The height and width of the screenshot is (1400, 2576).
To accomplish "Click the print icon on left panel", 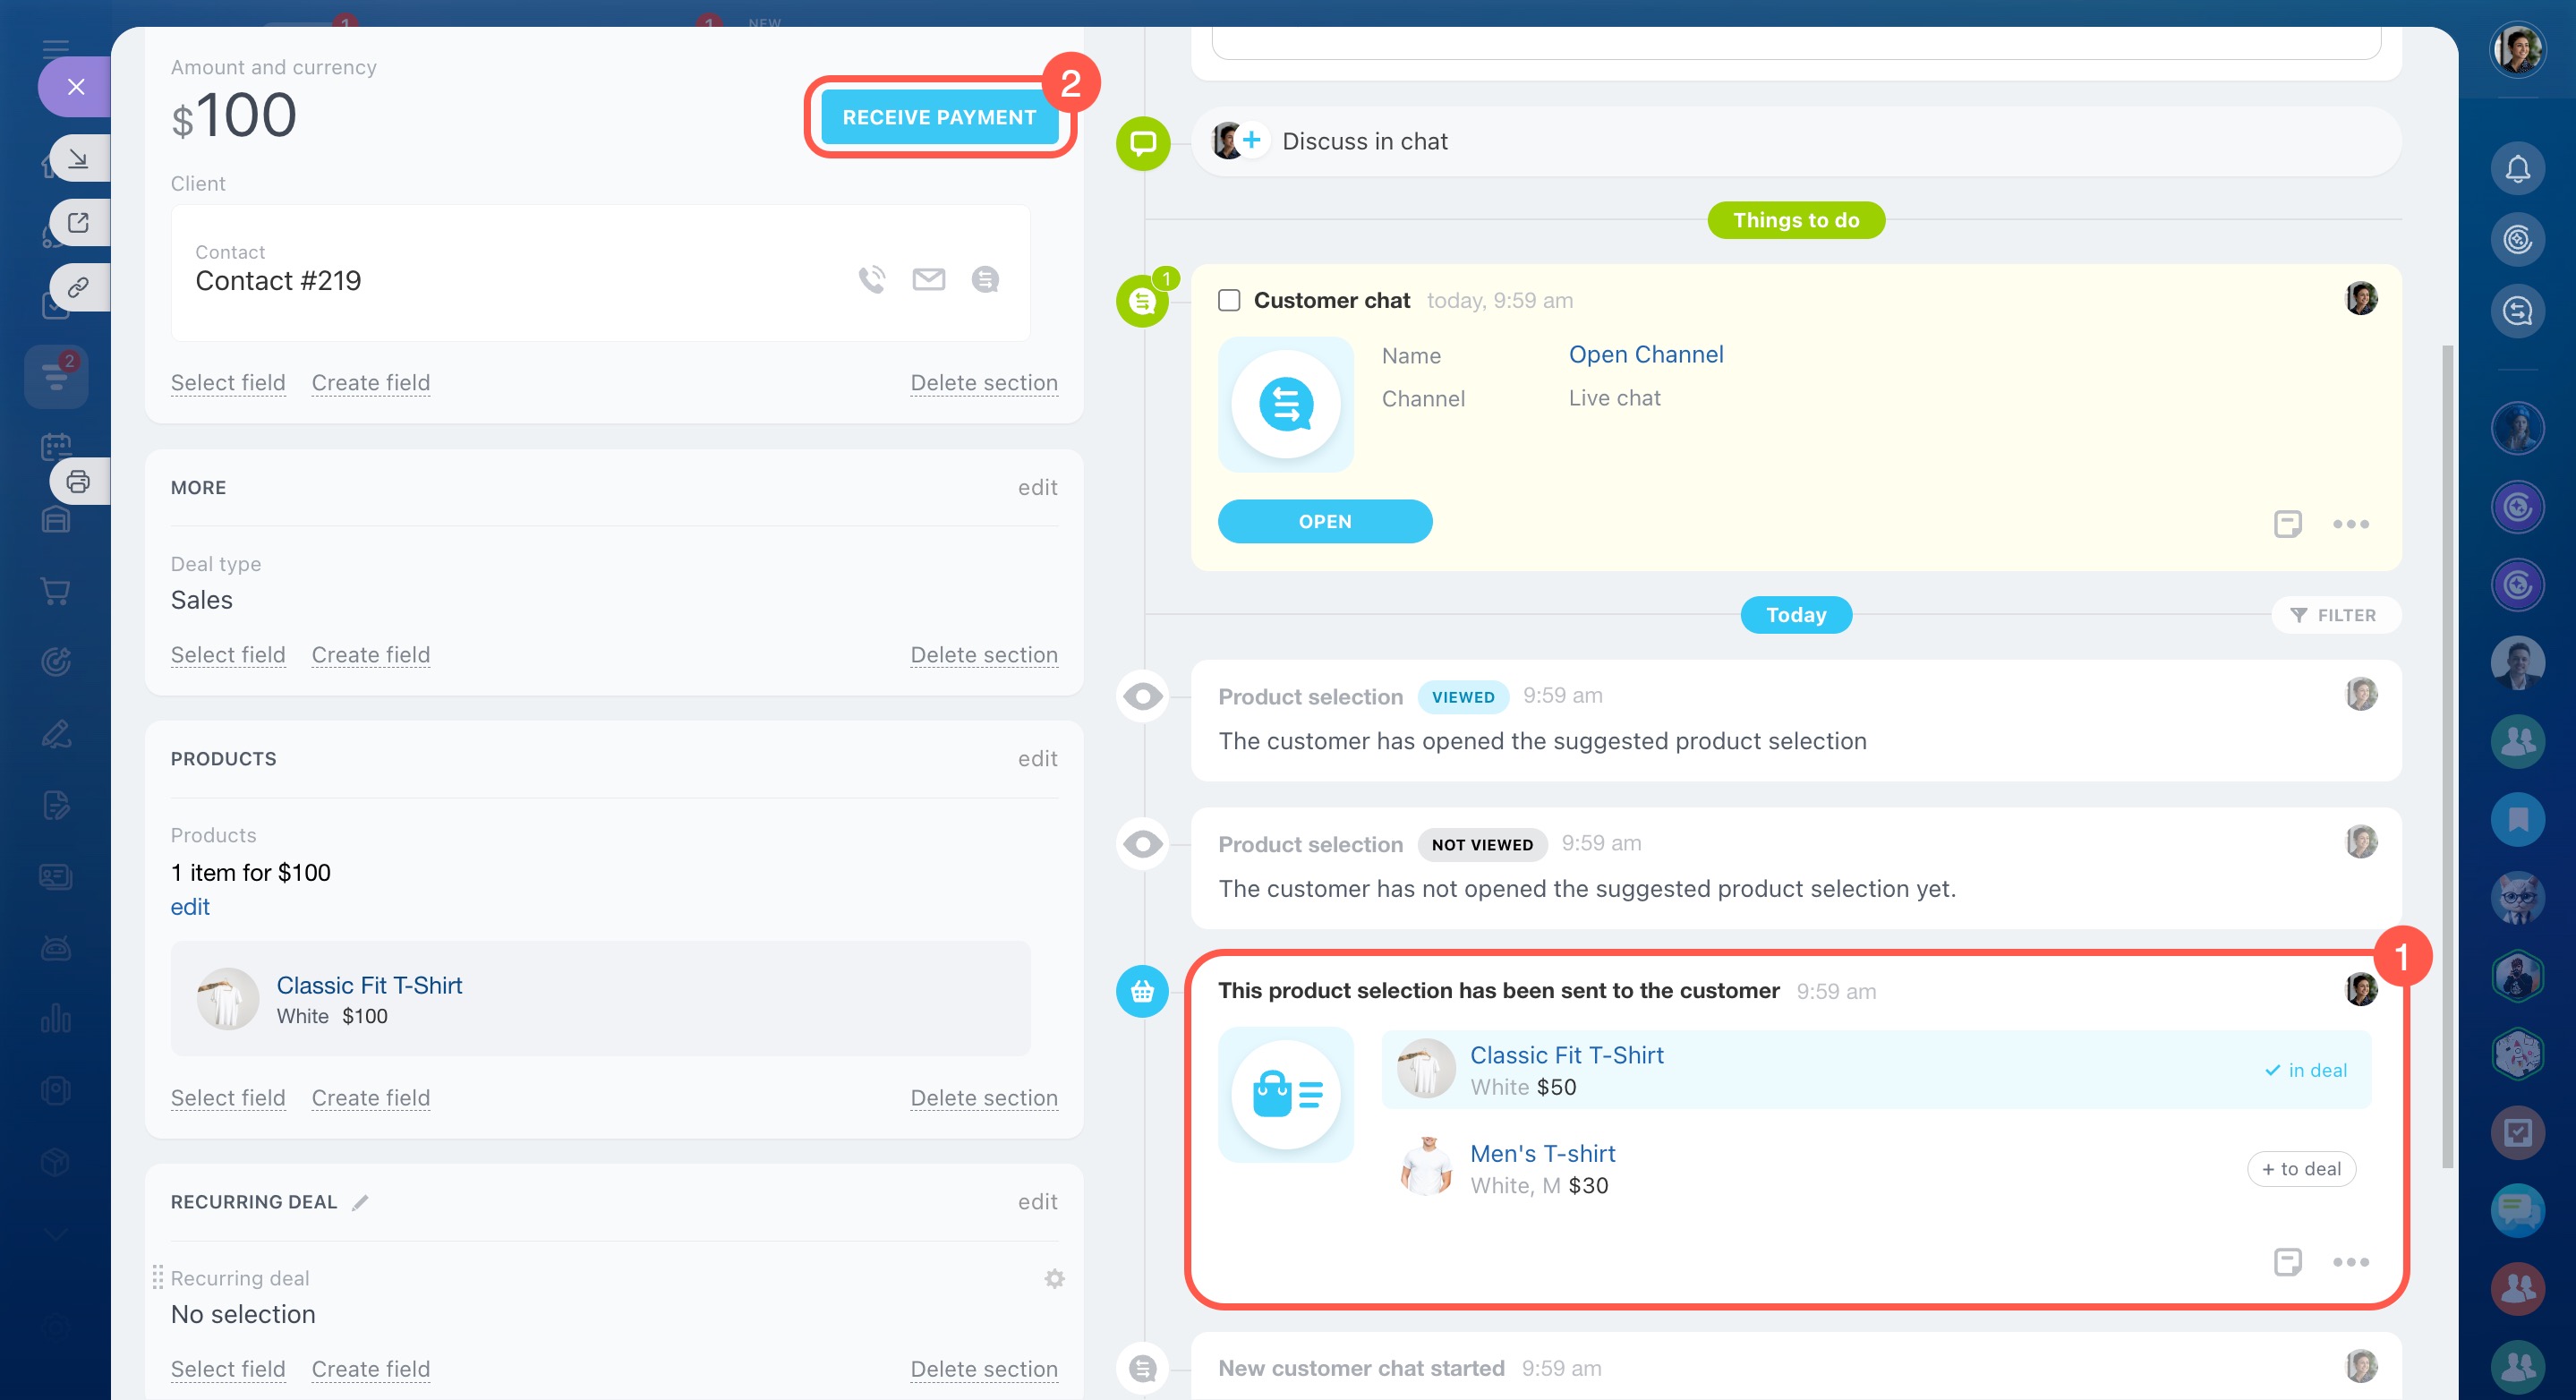I will pyautogui.click(x=78, y=482).
